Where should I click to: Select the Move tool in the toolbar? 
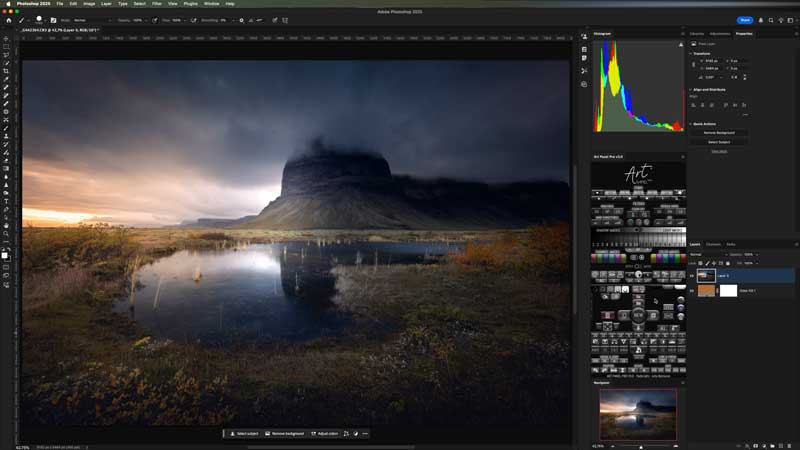coord(6,38)
